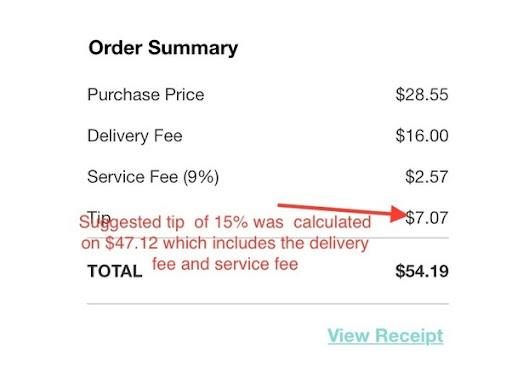Image resolution: width=512 pixels, height=373 pixels.
Task: Click the Order Summary heading
Action: (163, 48)
